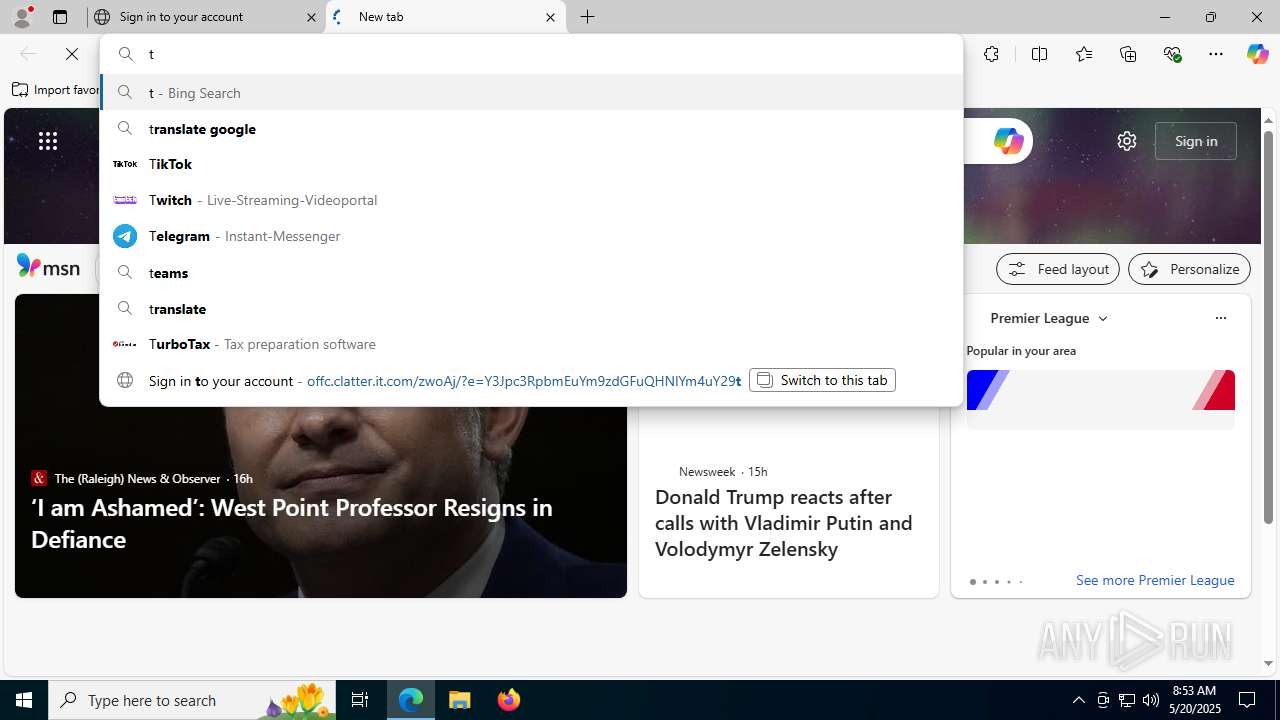
Task: Close the 'Sign in to your account' tab
Action: [x=311, y=17]
